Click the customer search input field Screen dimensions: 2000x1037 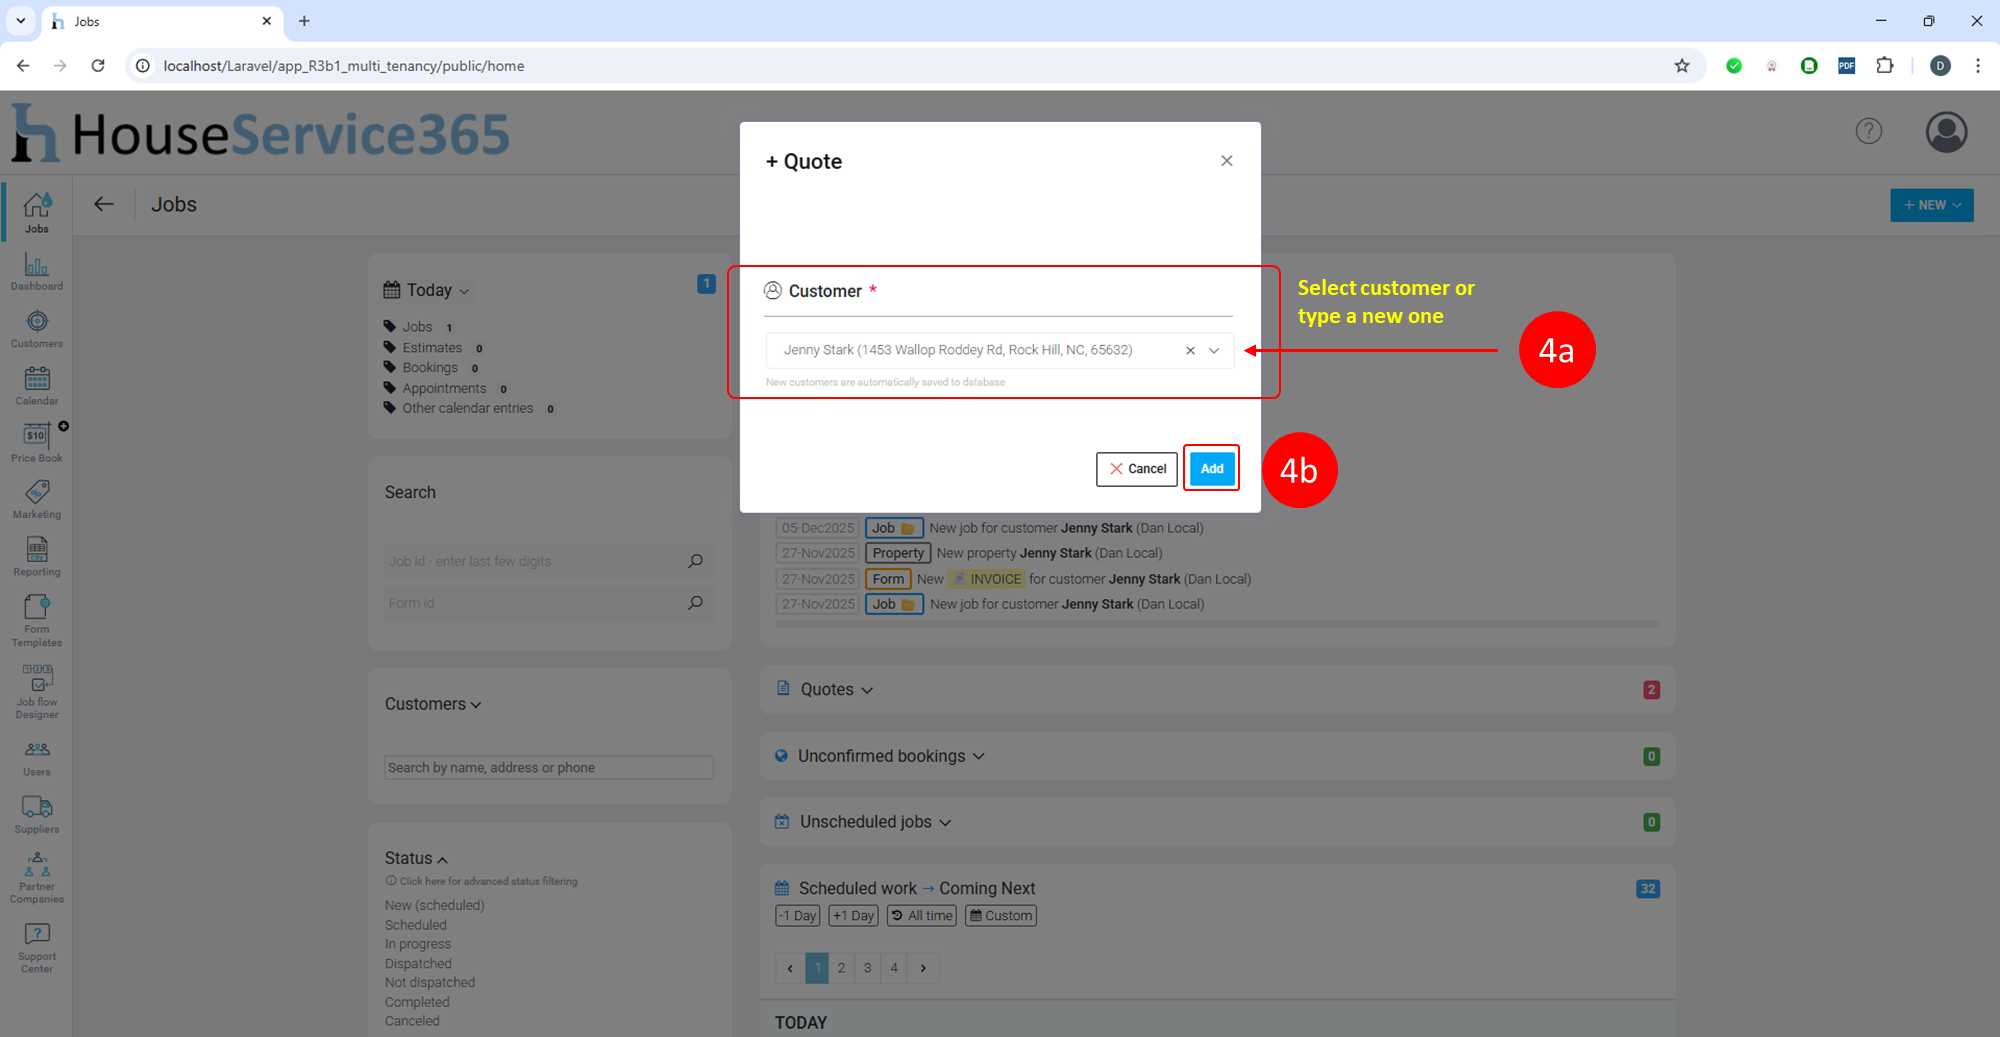pos(548,768)
